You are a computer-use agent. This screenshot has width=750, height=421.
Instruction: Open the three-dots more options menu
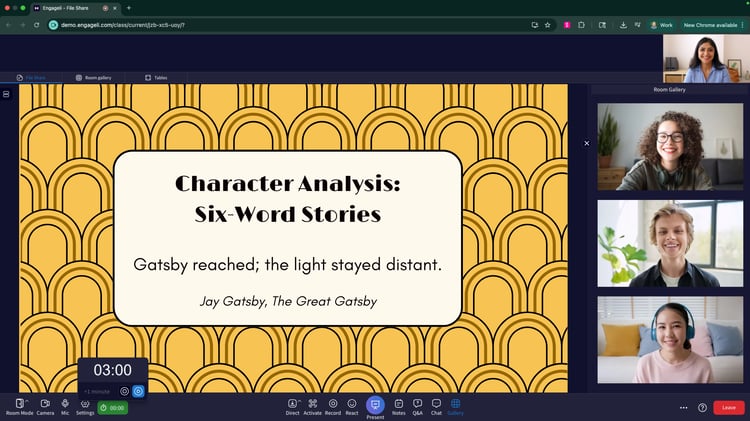[684, 408]
